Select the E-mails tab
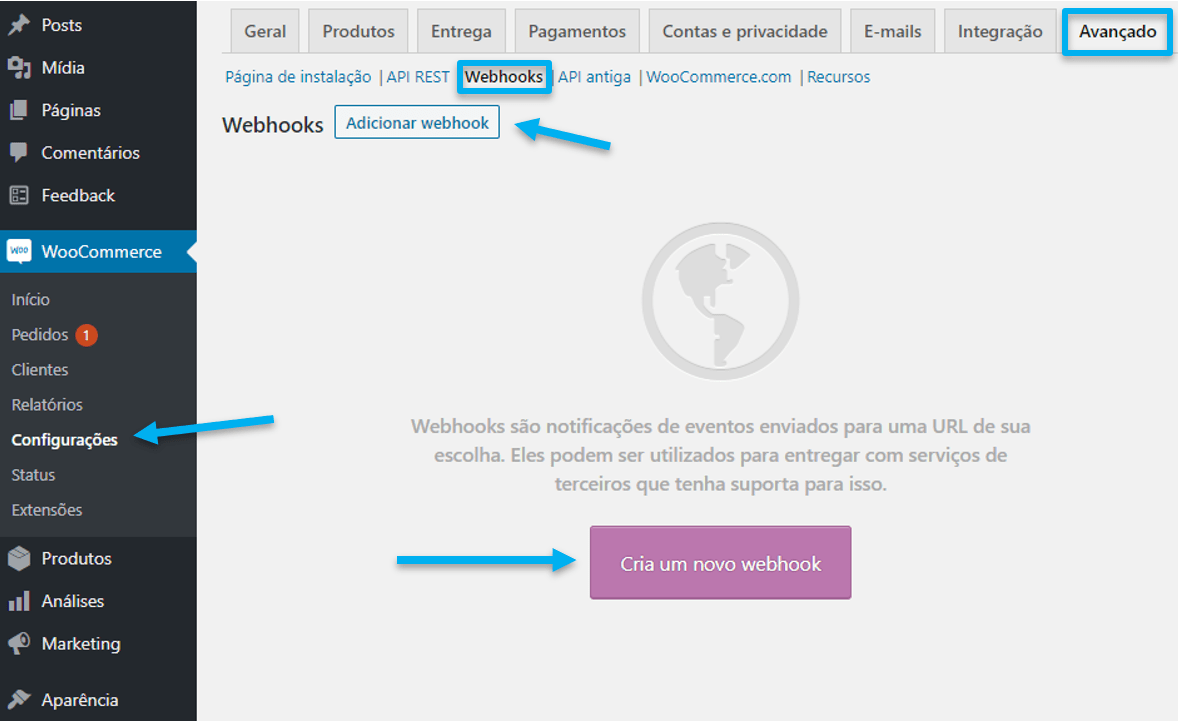Viewport: 1178px width, 721px height. tap(892, 30)
